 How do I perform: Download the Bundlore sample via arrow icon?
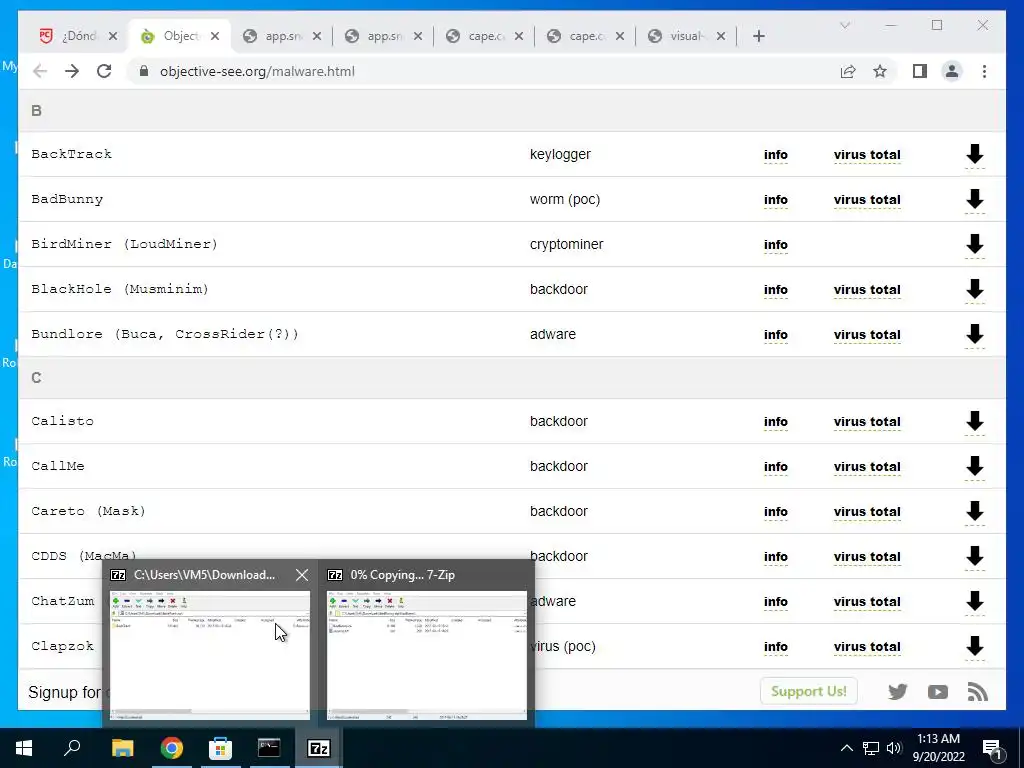pos(974,334)
